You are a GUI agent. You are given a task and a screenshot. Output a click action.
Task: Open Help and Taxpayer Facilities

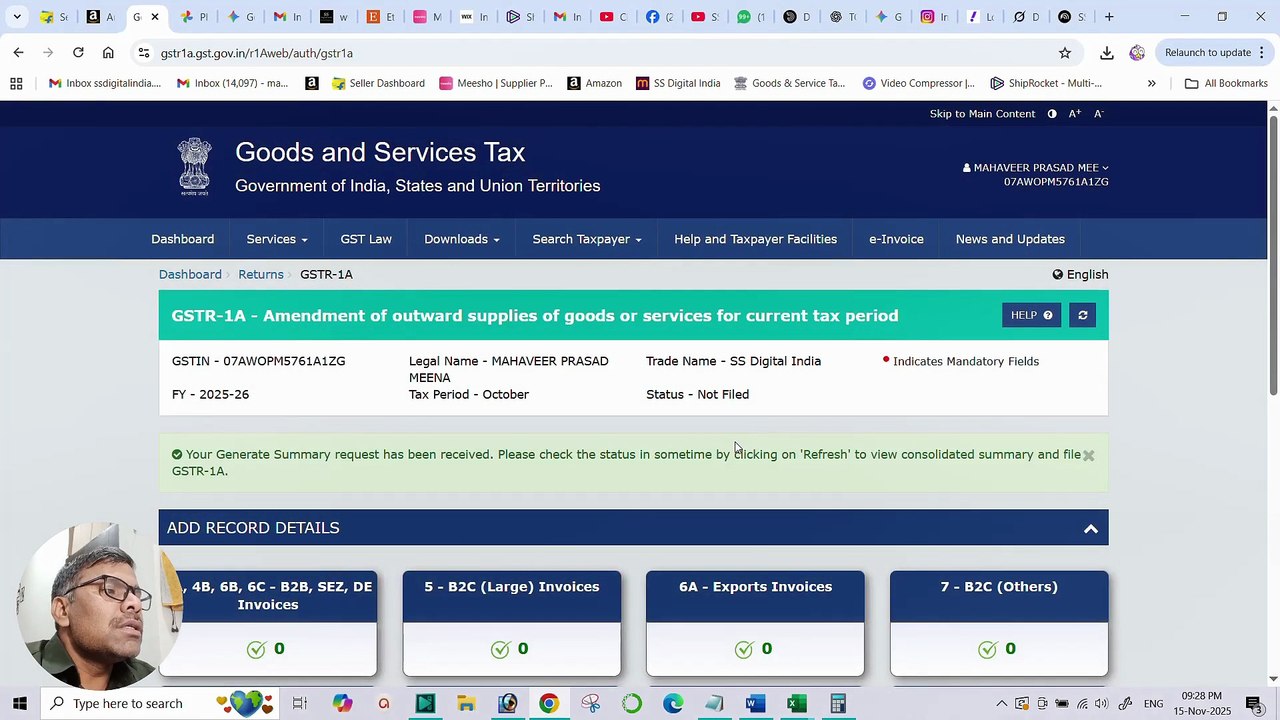coord(755,239)
